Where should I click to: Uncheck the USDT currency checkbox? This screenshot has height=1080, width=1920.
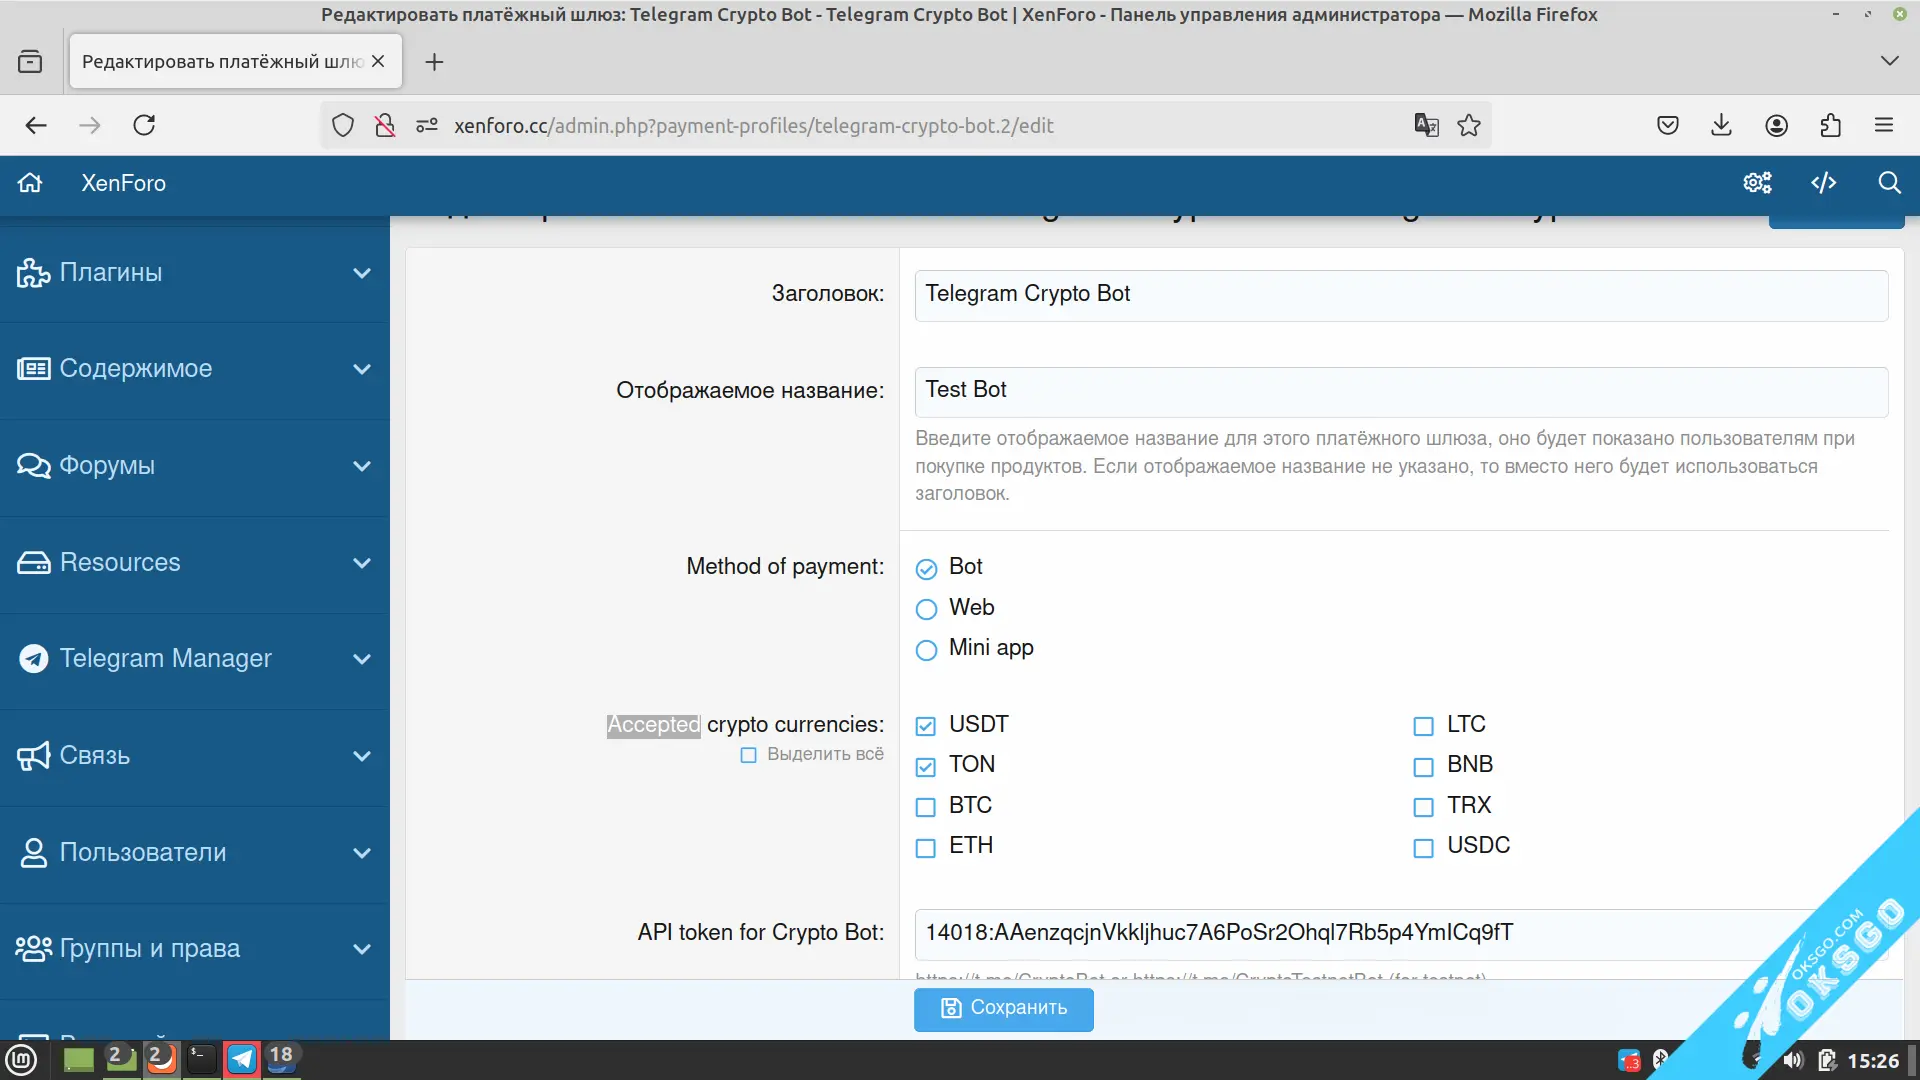(x=926, y=726)
